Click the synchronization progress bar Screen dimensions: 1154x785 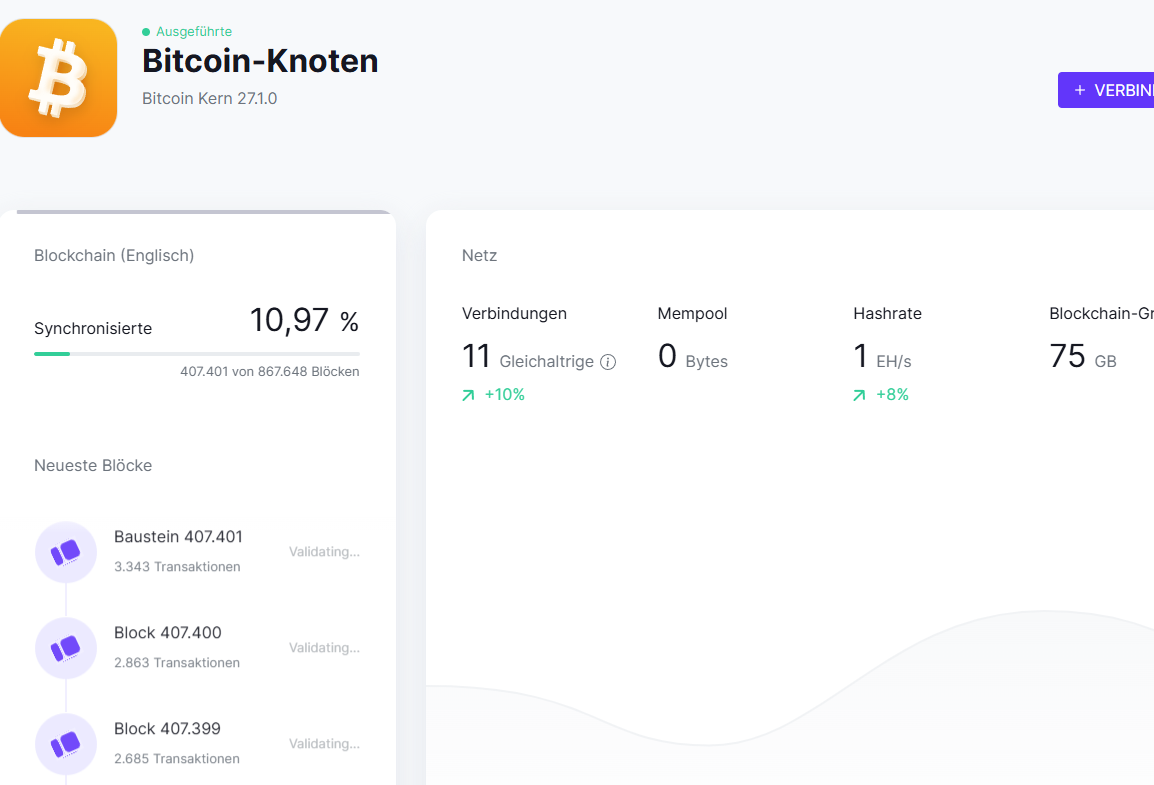click(196, 353)
